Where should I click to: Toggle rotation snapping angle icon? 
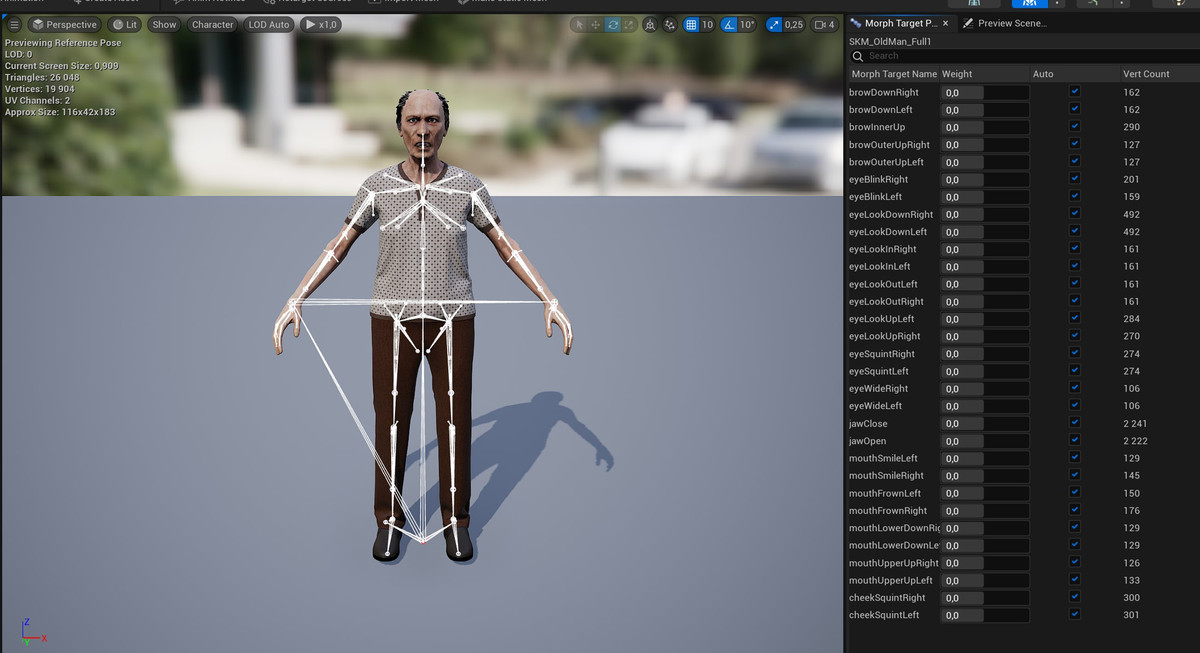coord(729,24)
